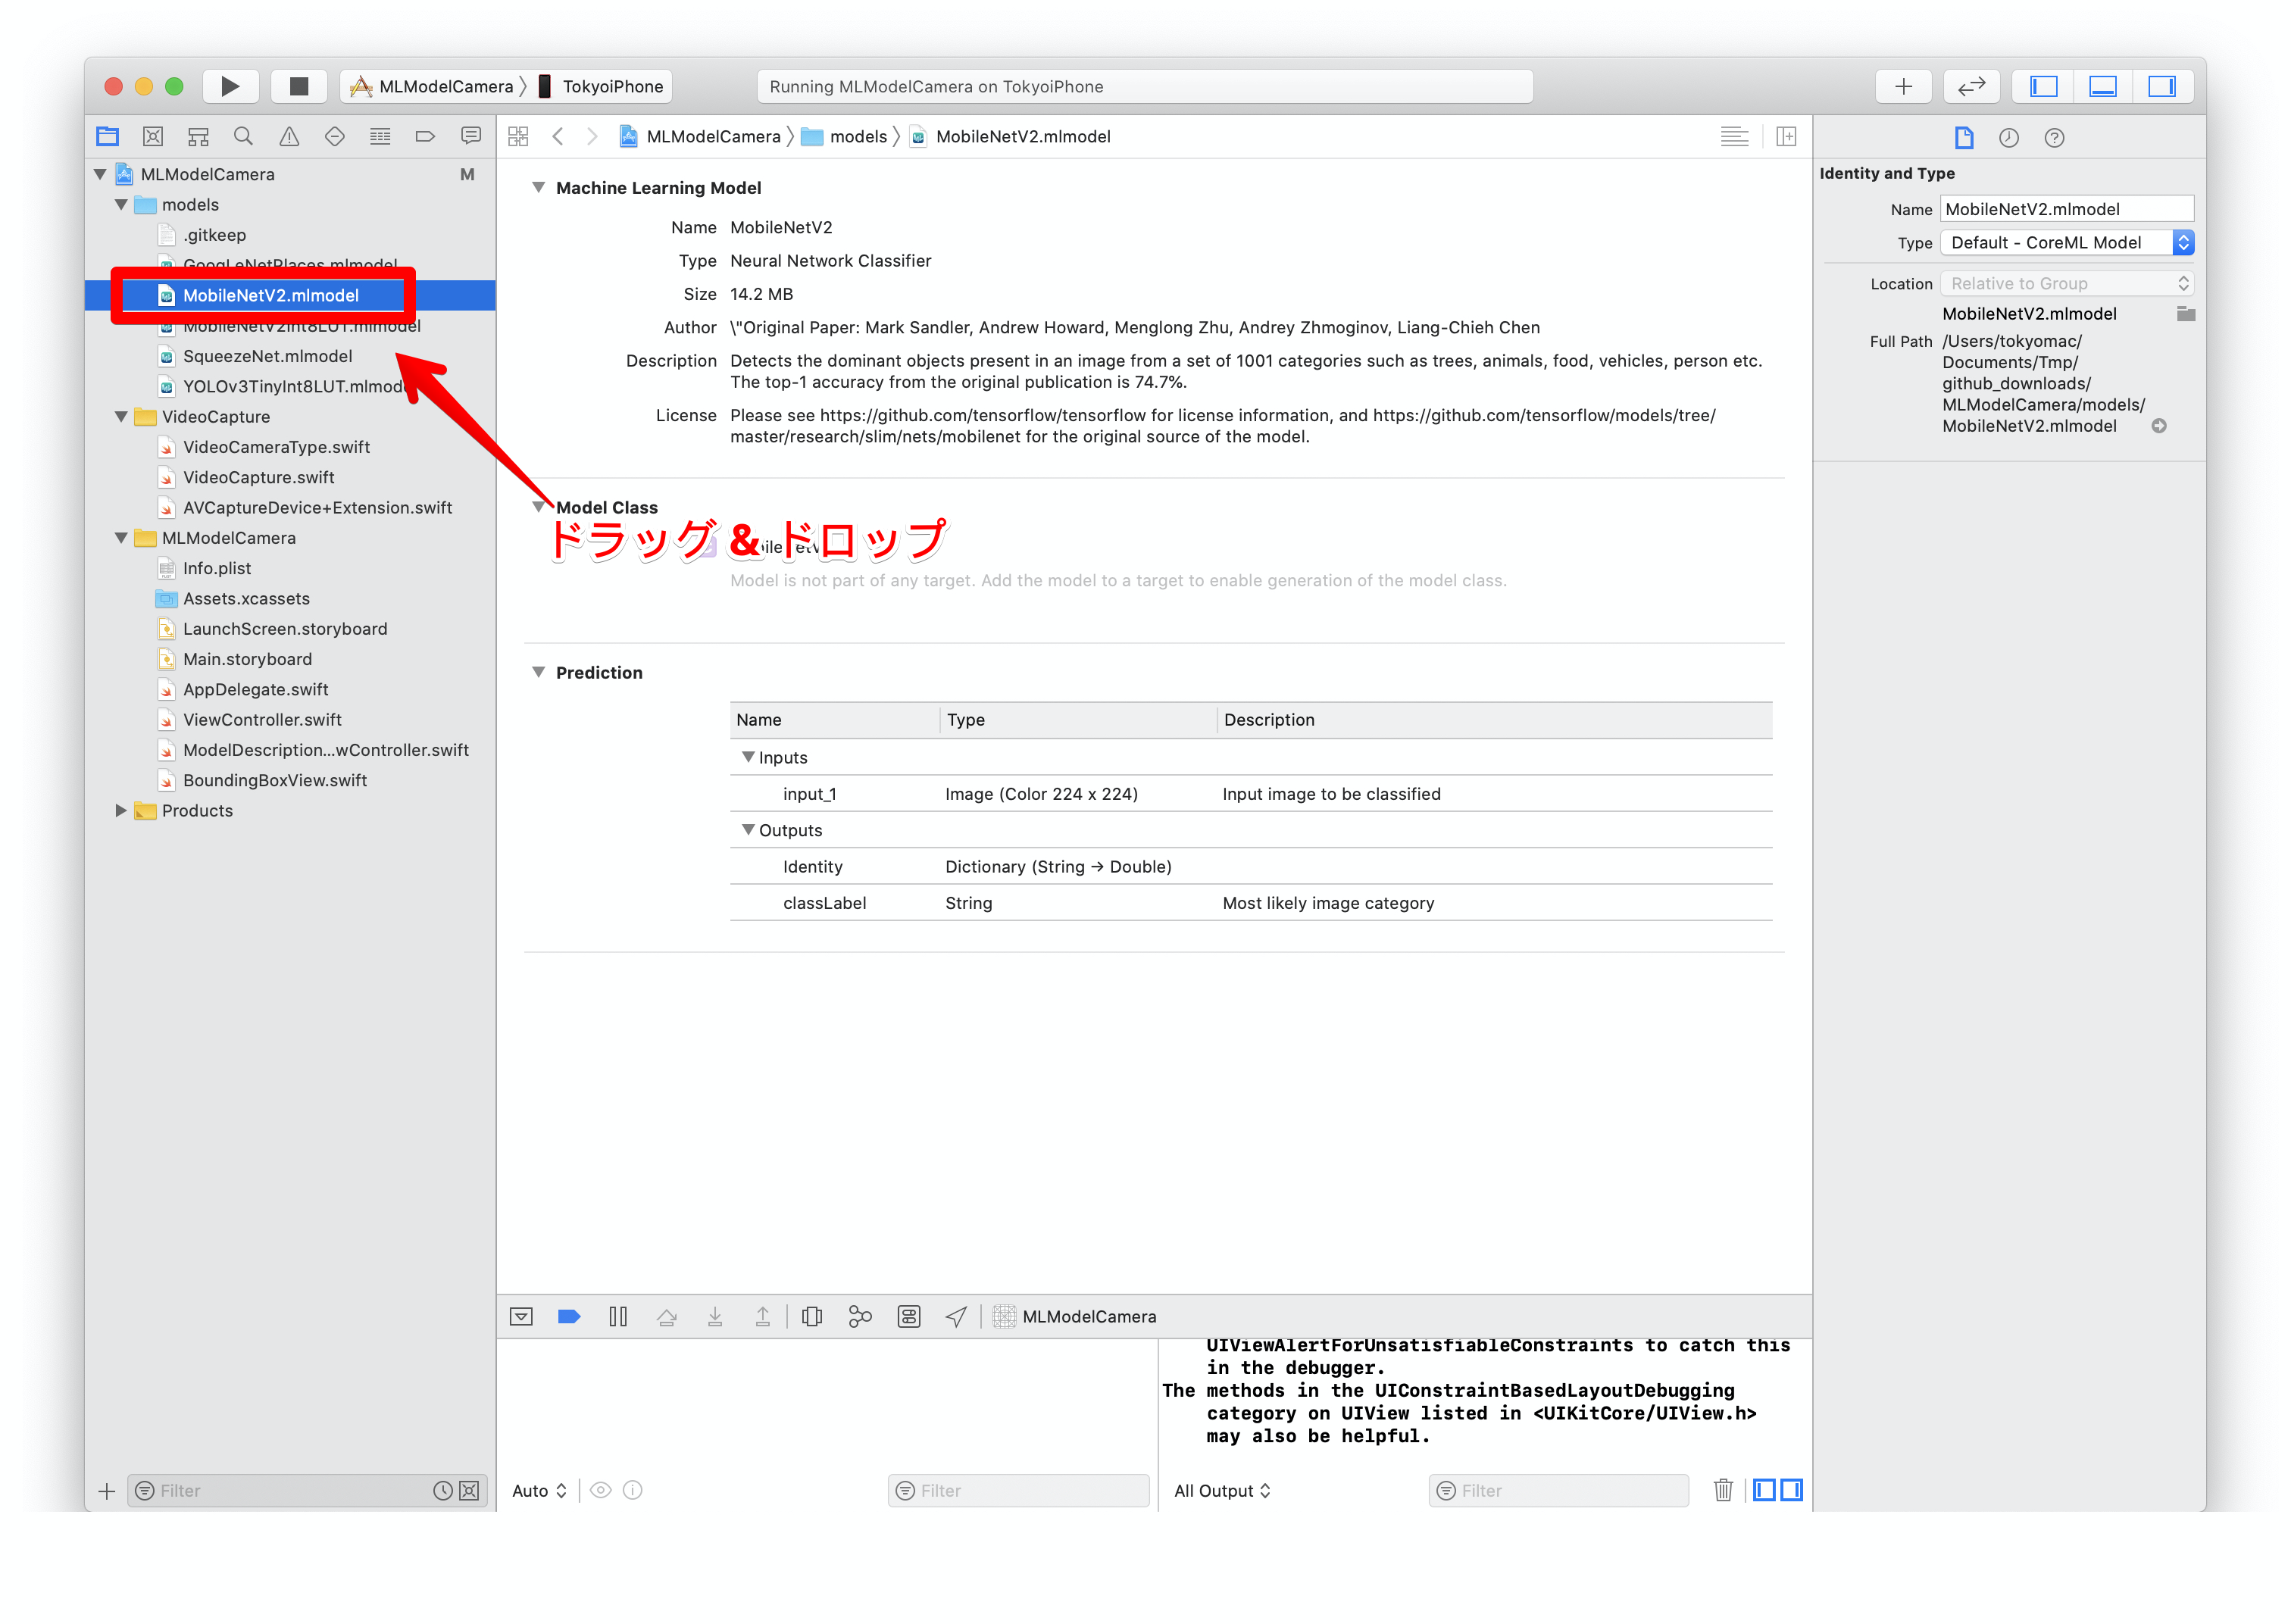Open the History inspector tab

(x=2008, y=138)
